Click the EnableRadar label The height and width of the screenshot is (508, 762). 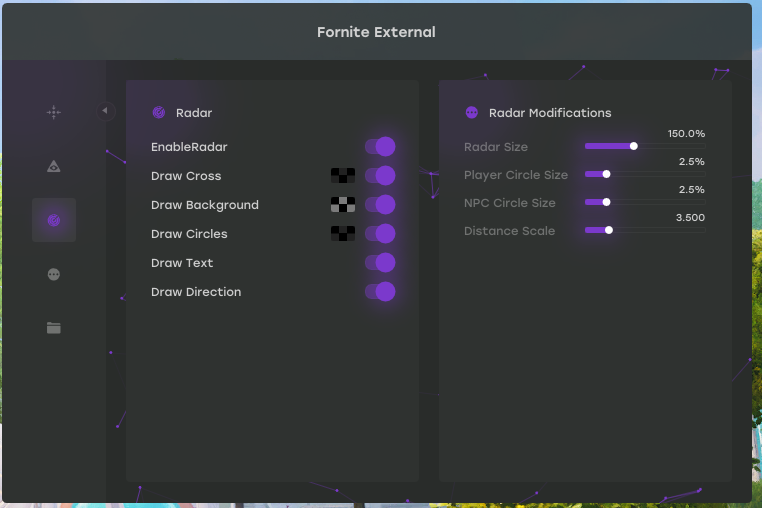pos(189,147)
